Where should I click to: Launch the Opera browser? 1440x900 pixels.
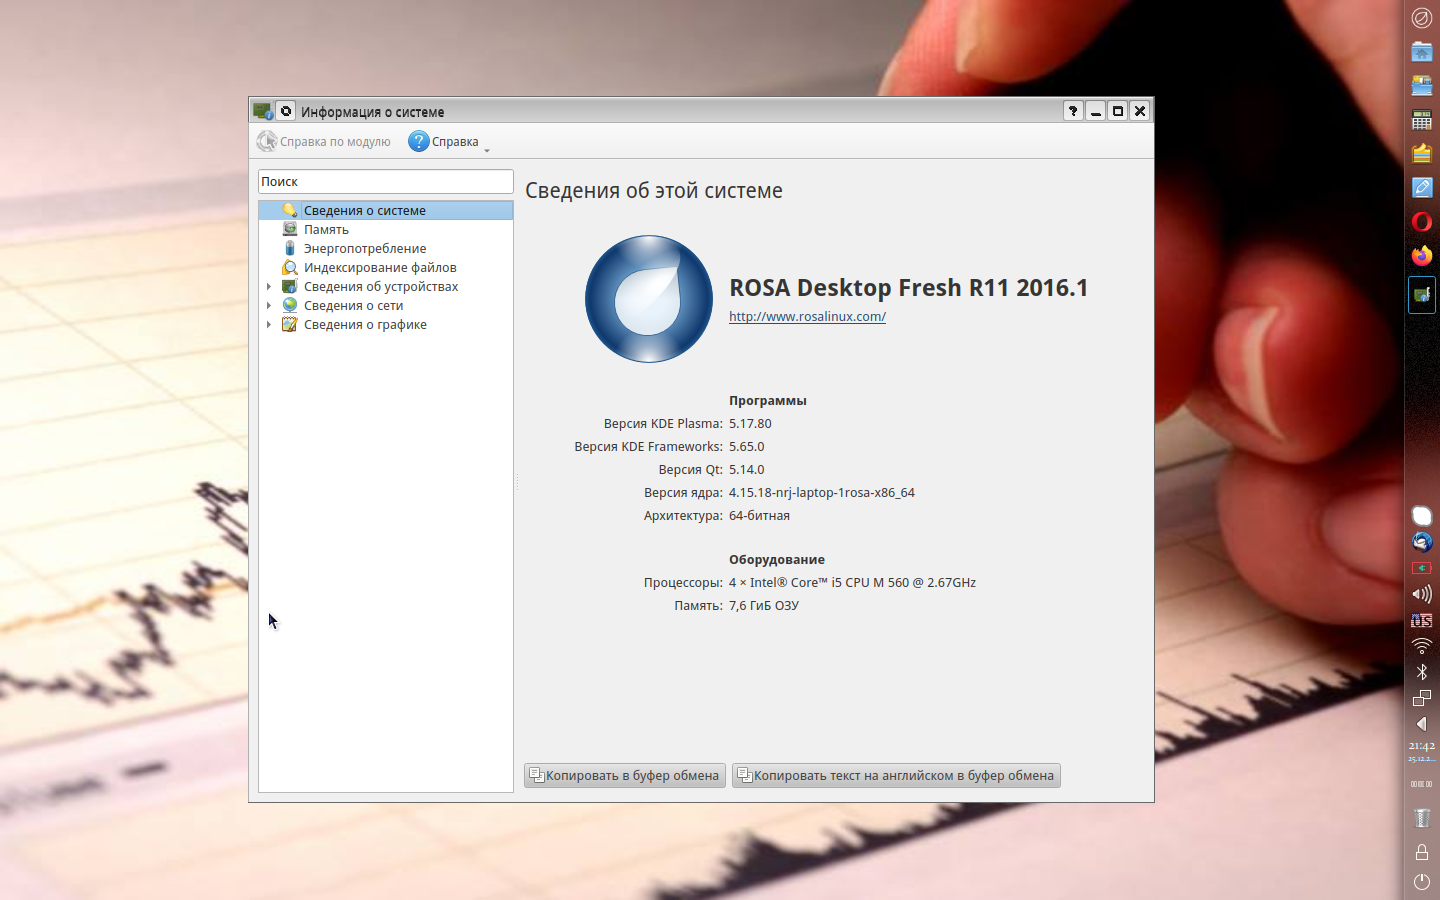click(x=1421, y=221)
